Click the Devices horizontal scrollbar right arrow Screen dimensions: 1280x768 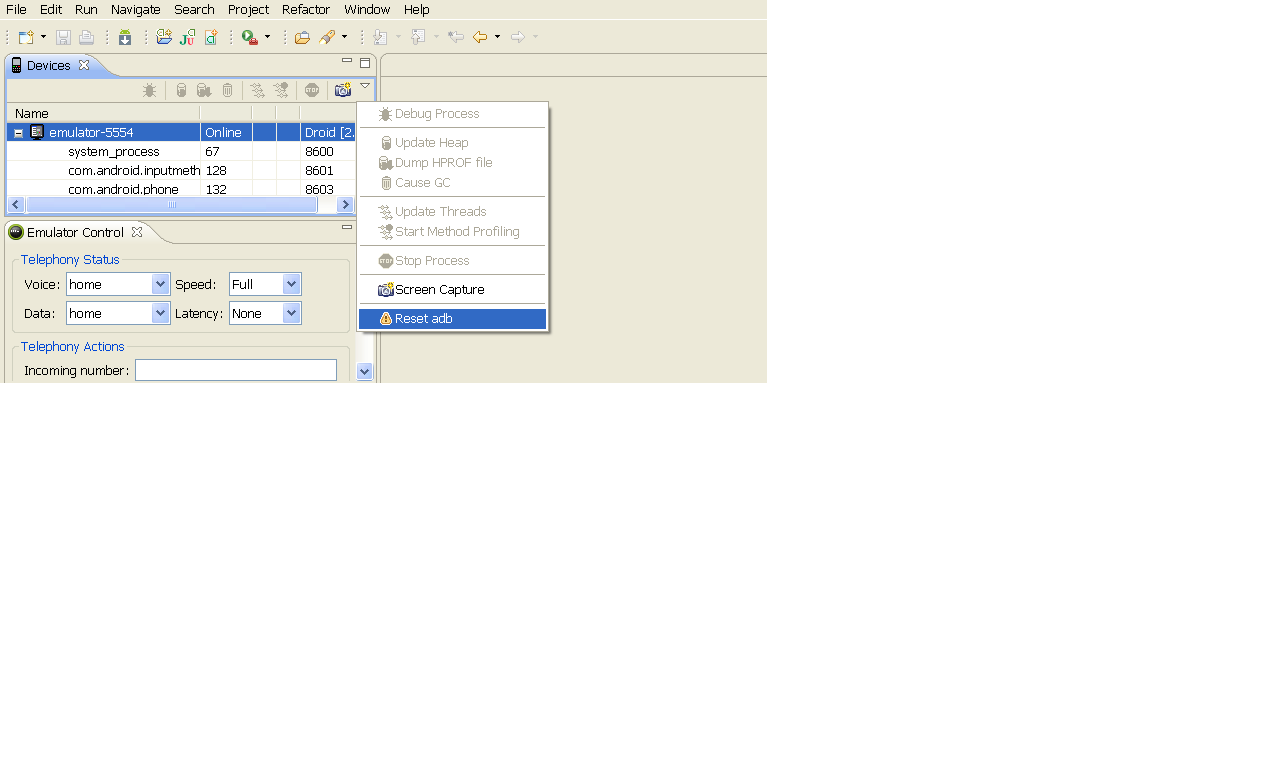point(345,204)
